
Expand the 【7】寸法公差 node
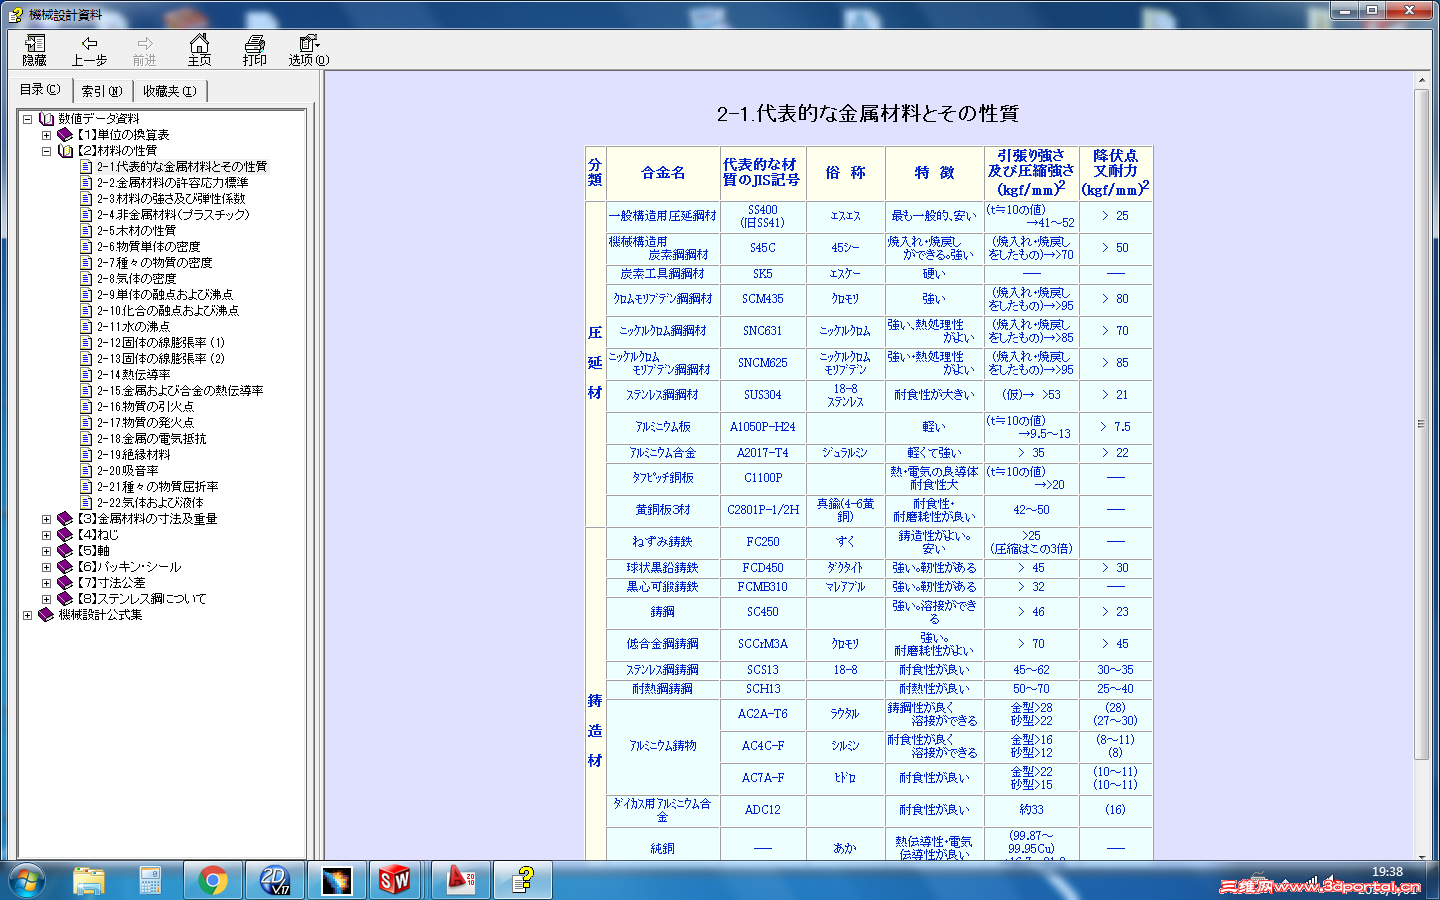[x=46, y=583]
